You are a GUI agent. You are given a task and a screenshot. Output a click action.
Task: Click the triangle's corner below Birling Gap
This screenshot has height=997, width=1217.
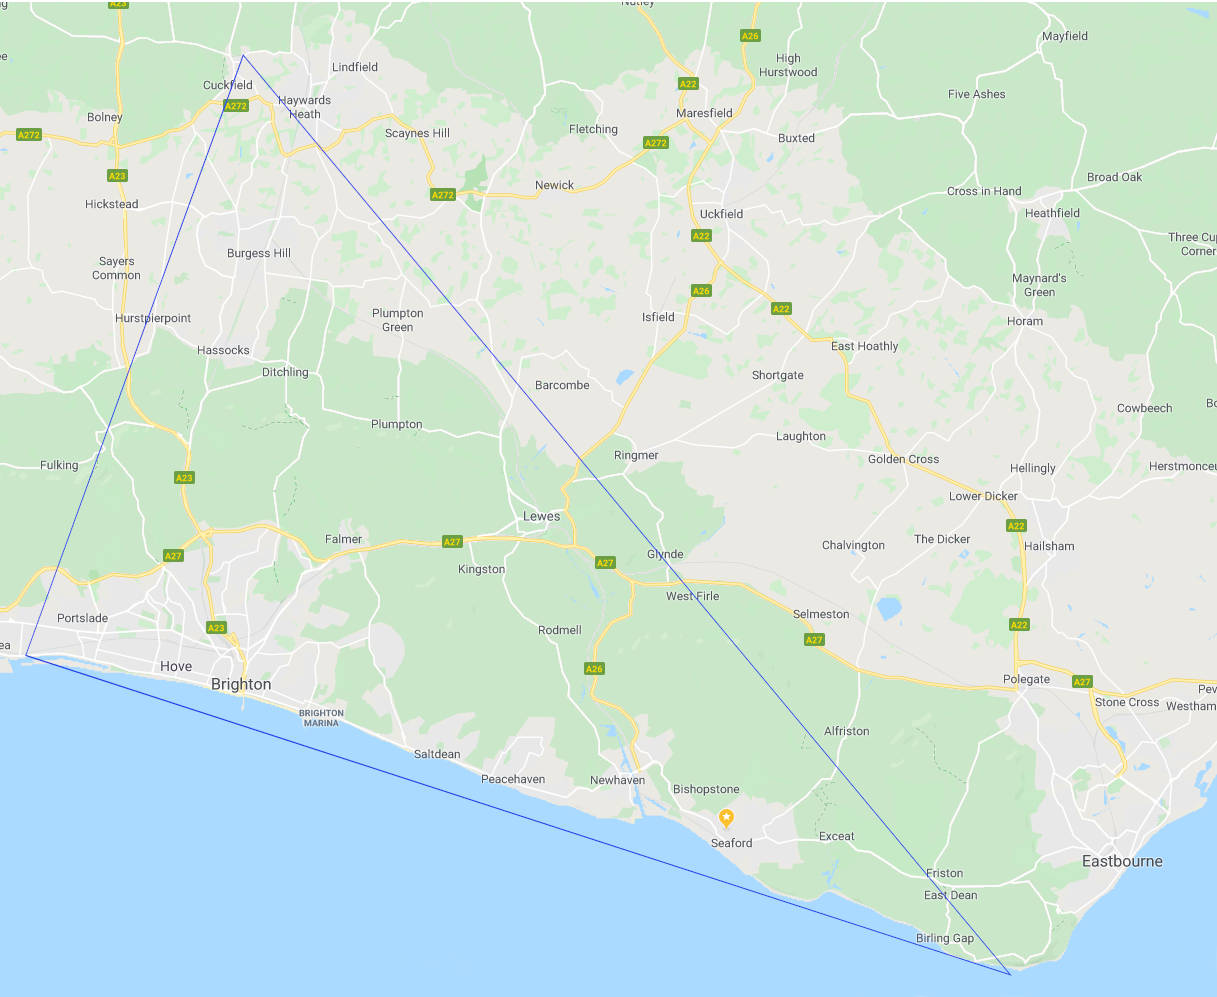[x=1010, y=973]
